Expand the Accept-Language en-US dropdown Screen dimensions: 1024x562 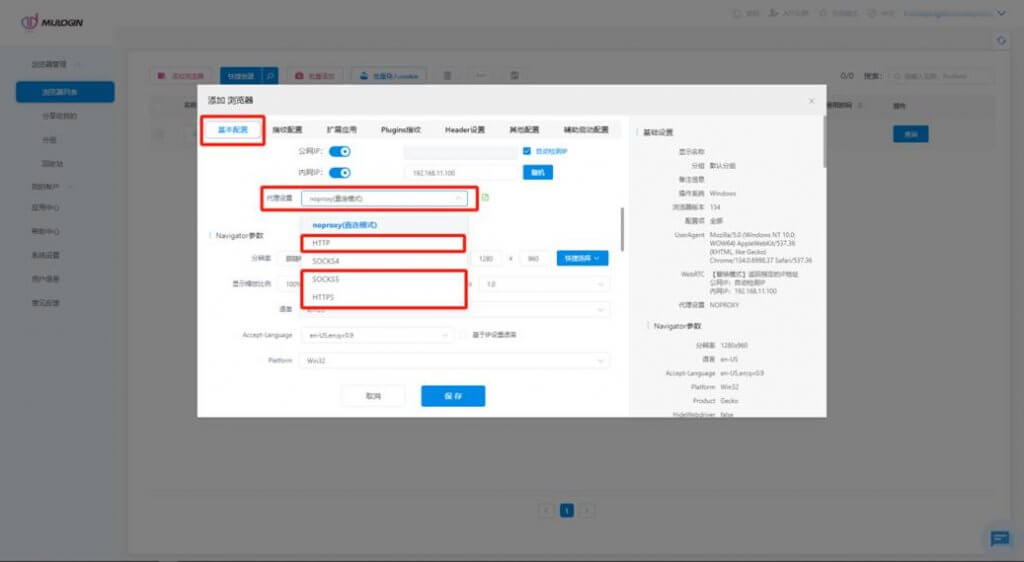375,335
